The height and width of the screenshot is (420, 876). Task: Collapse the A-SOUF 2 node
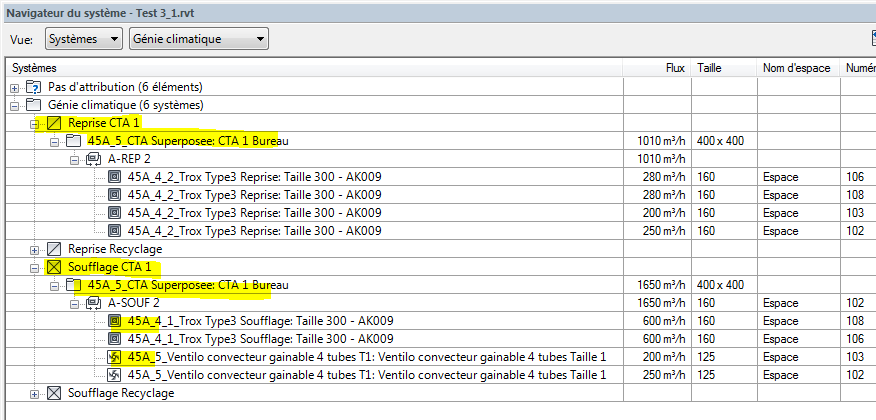click(x=74, y=303)
